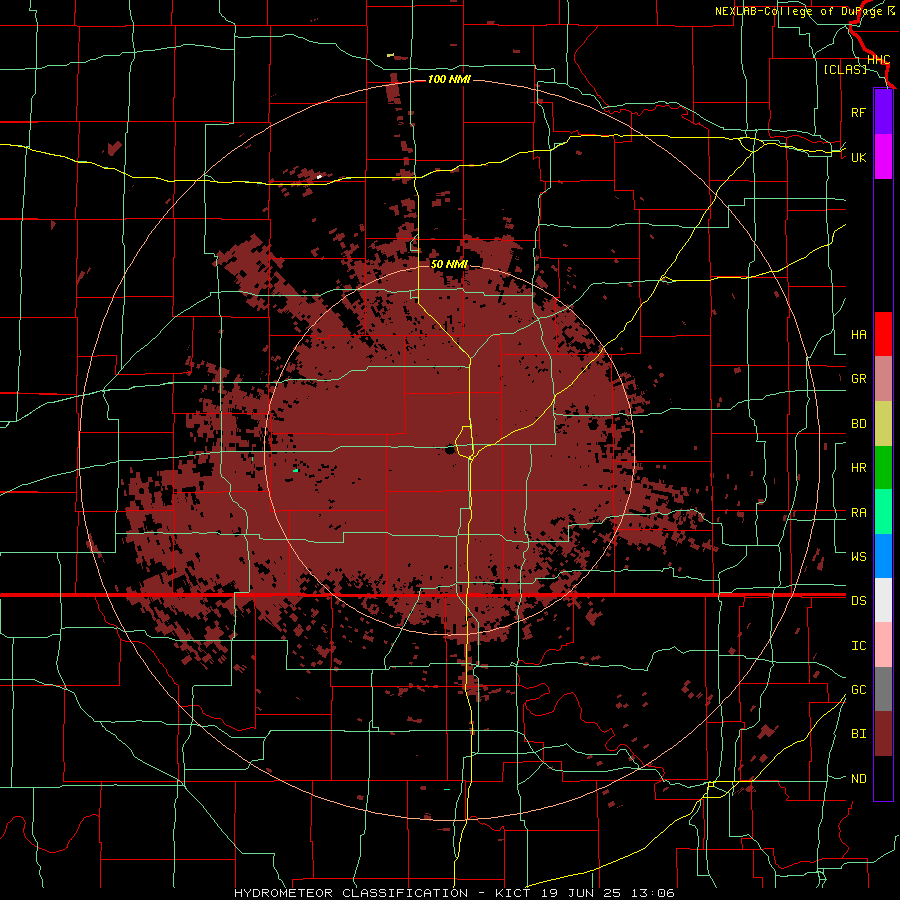Screen dimensions: 900x900
Task: Click the RA light green legend swatch
Action: (883, 512)
